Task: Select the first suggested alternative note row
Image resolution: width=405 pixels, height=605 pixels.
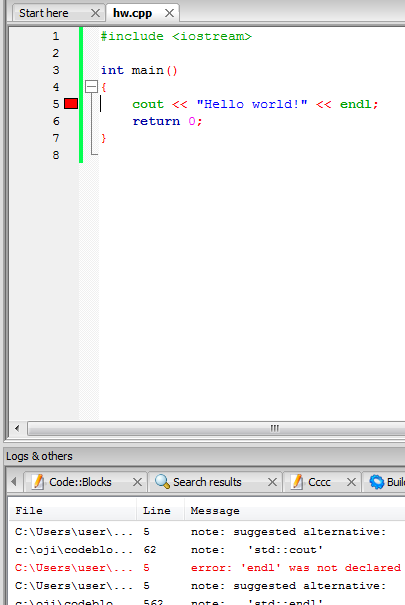Action: [x=207, y=532]
